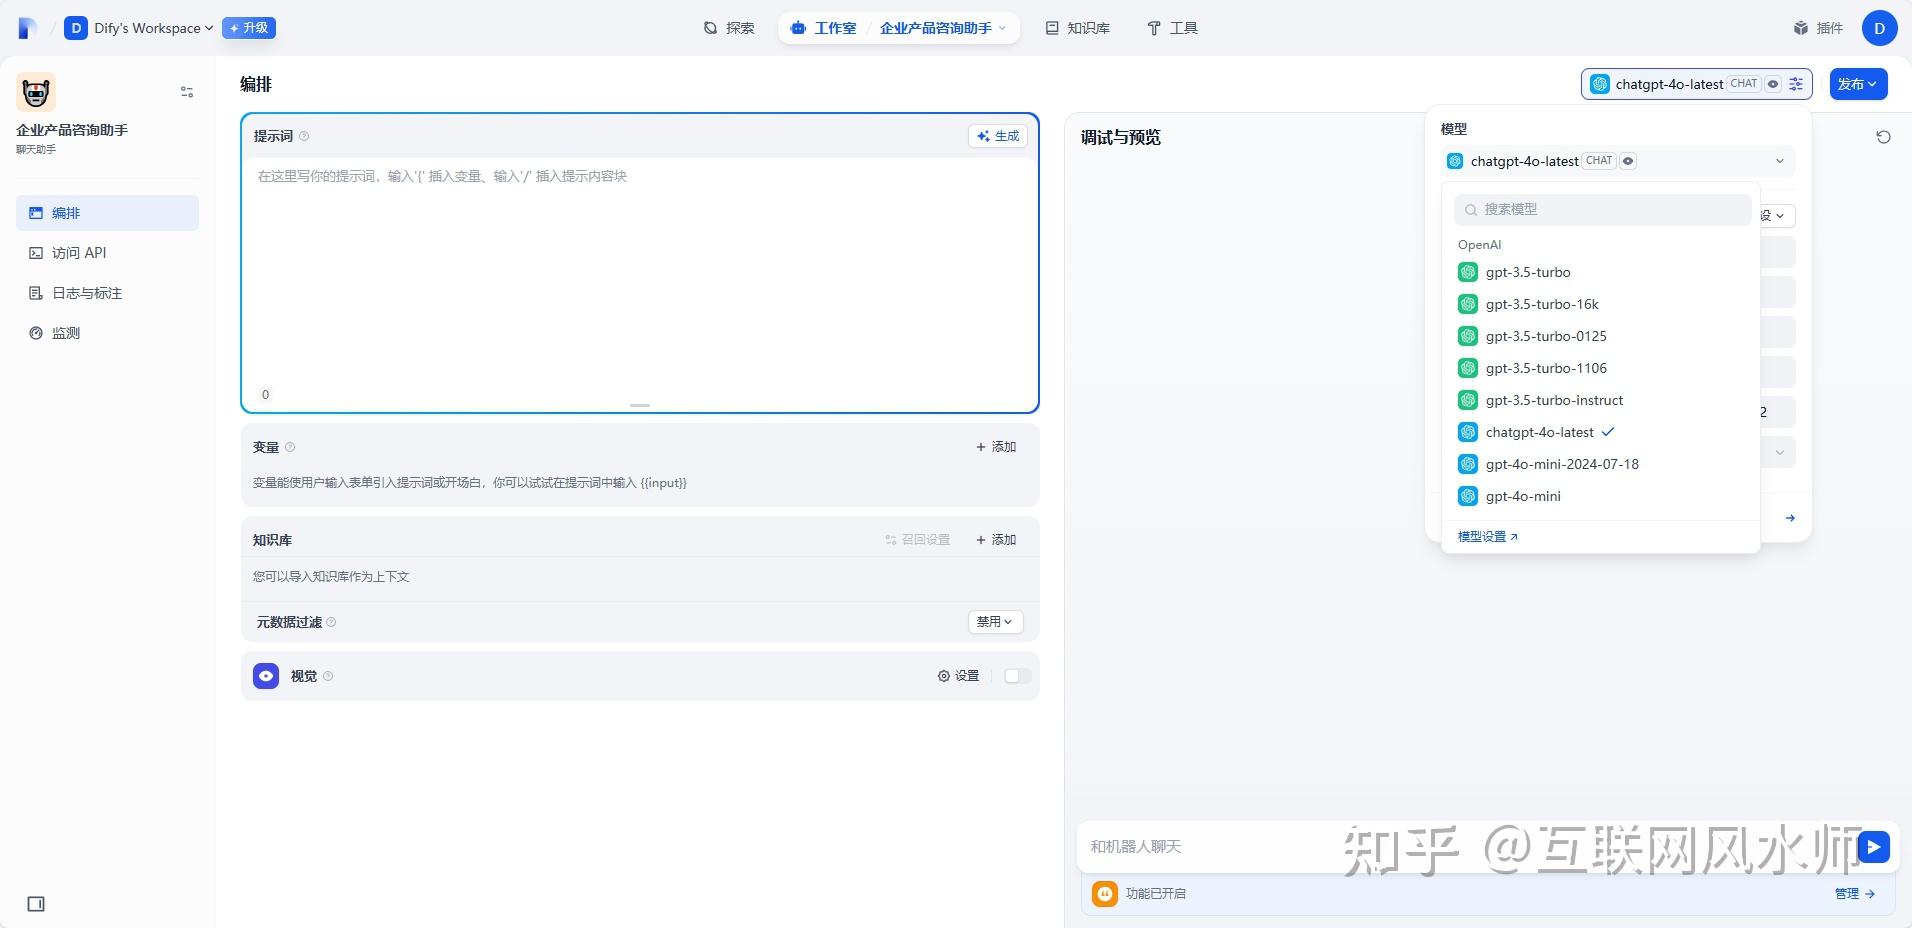Click the purple eye 视觉 icon
1912x928 pixels.
266,676
